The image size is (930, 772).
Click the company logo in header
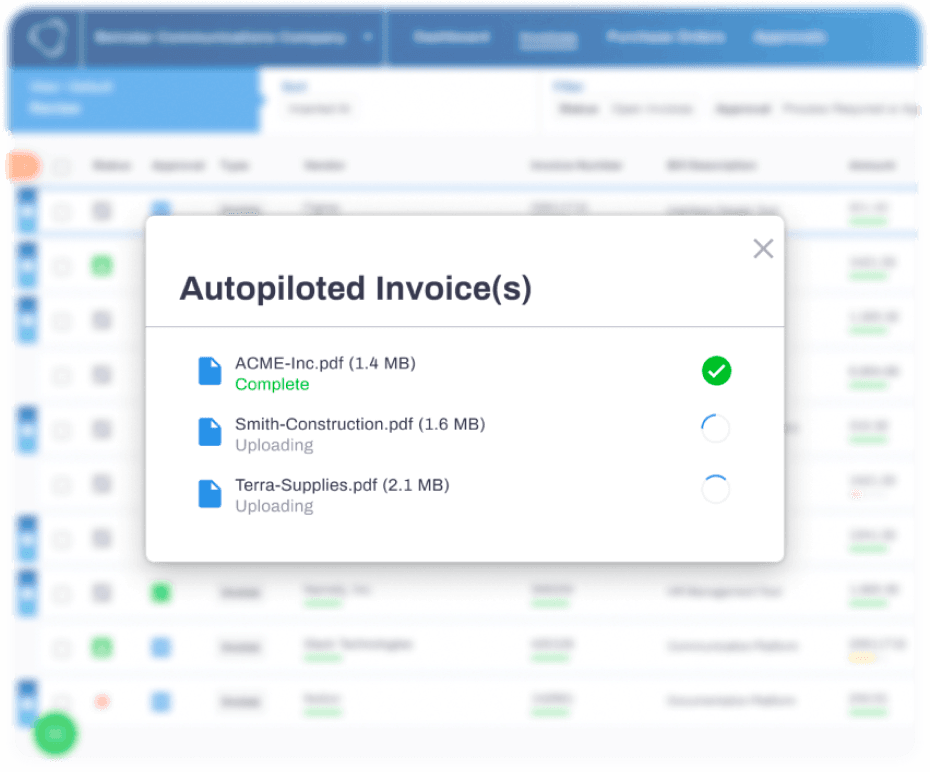point(43,38)
